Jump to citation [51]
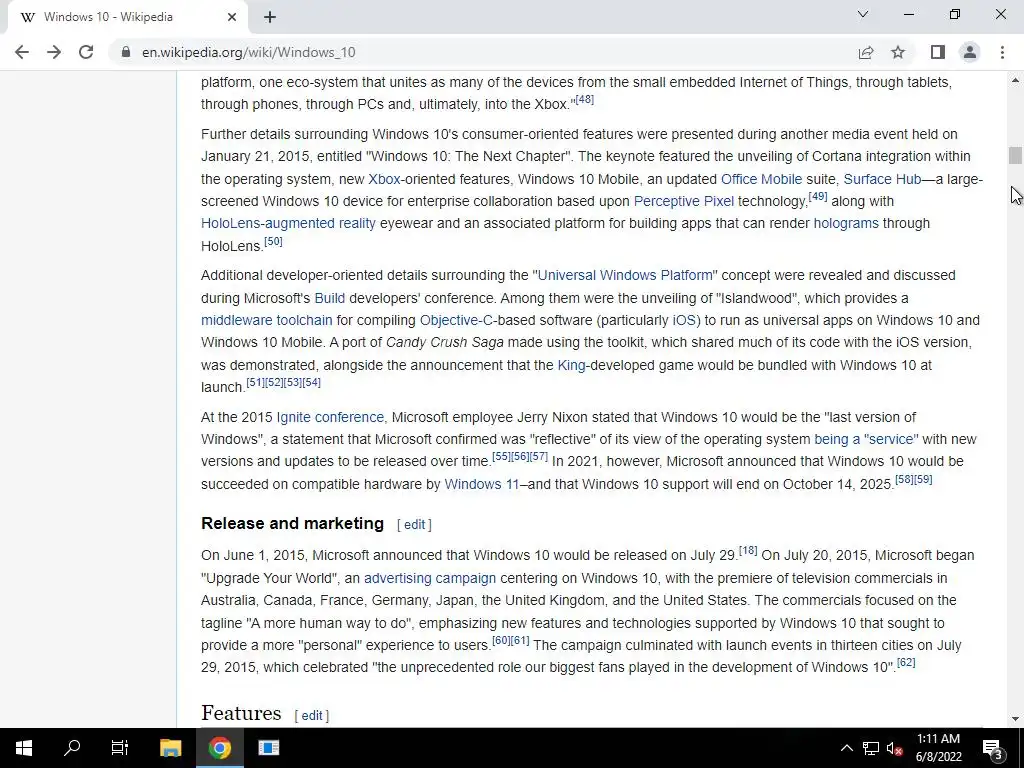This screenshot has height=768, width=1024. point(255,382)
